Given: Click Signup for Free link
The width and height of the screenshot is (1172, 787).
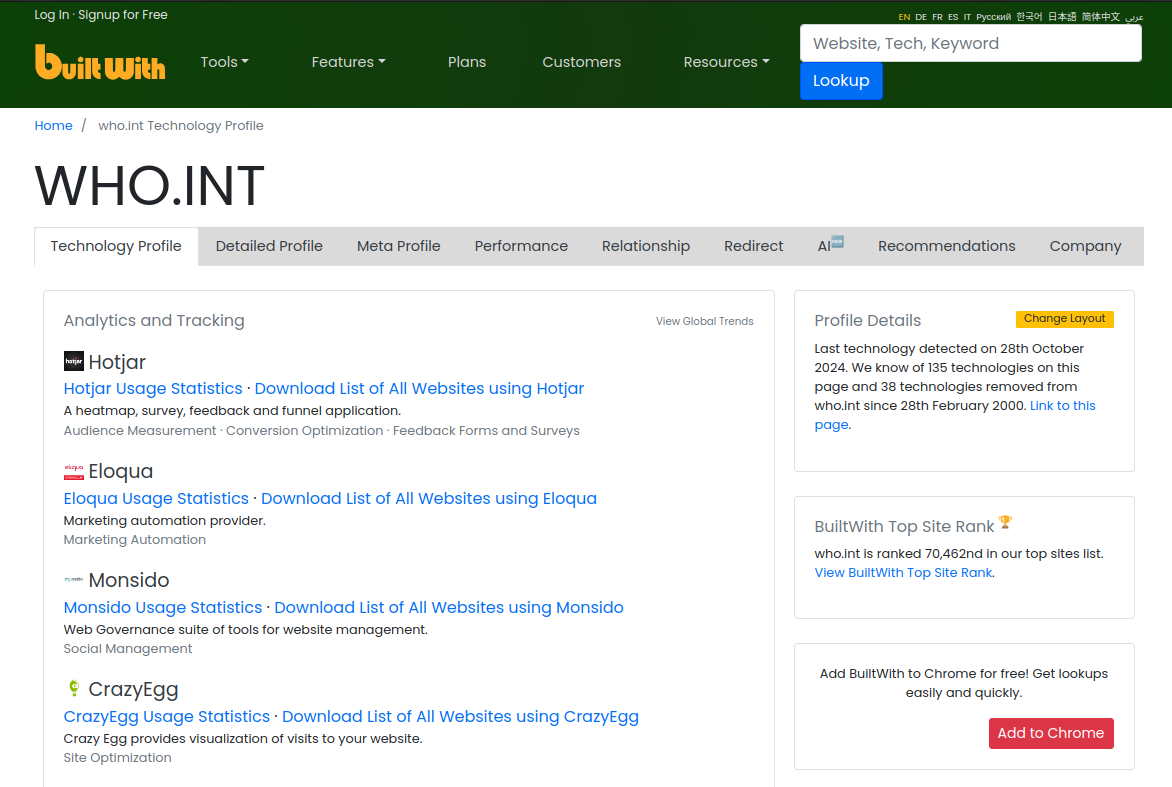Looking at the screenshot, I should 123,15.
